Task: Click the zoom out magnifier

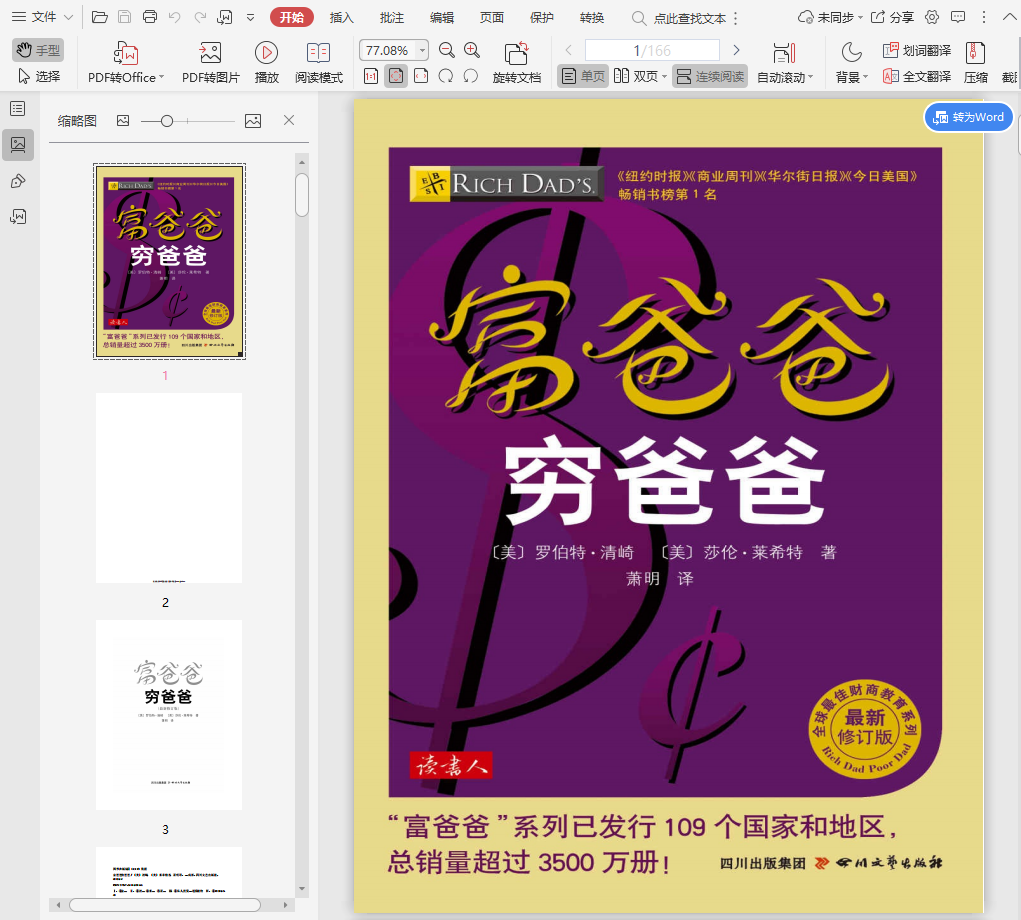Action: 447,50
